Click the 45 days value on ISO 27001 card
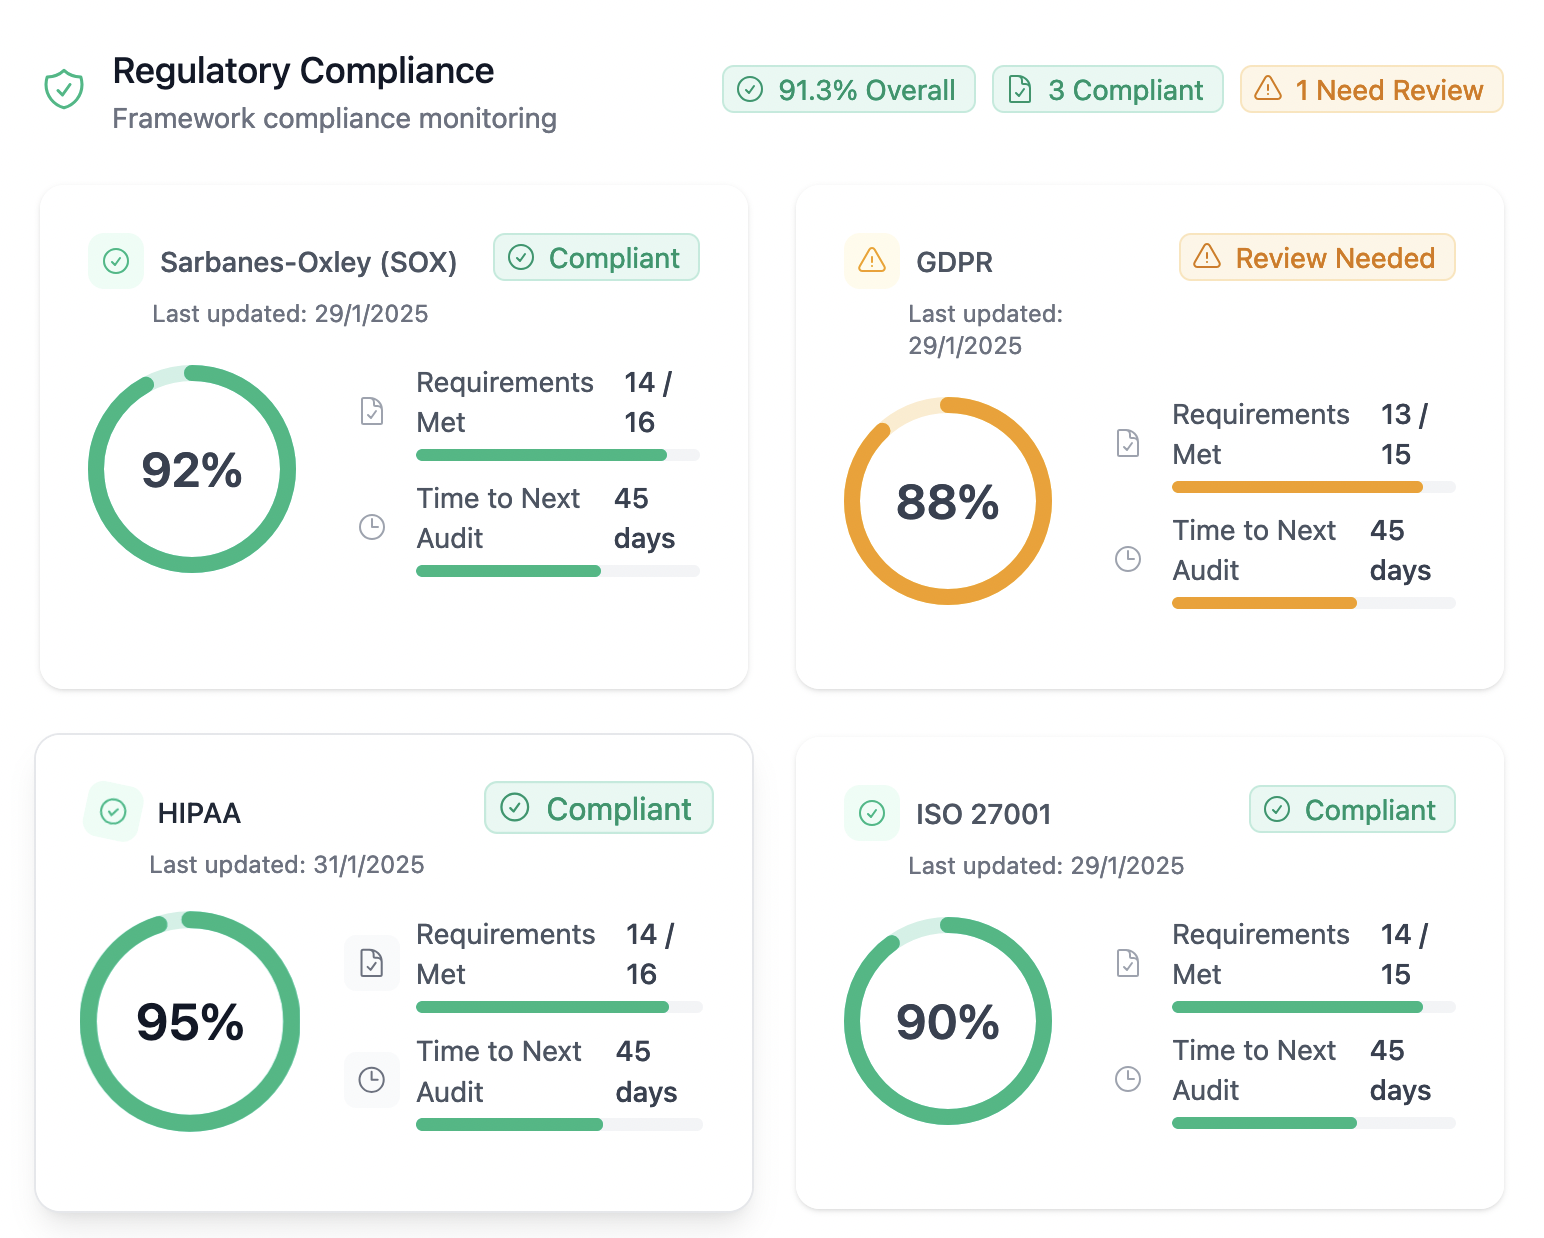1544x1238 pixels. coord(1400,1070)
